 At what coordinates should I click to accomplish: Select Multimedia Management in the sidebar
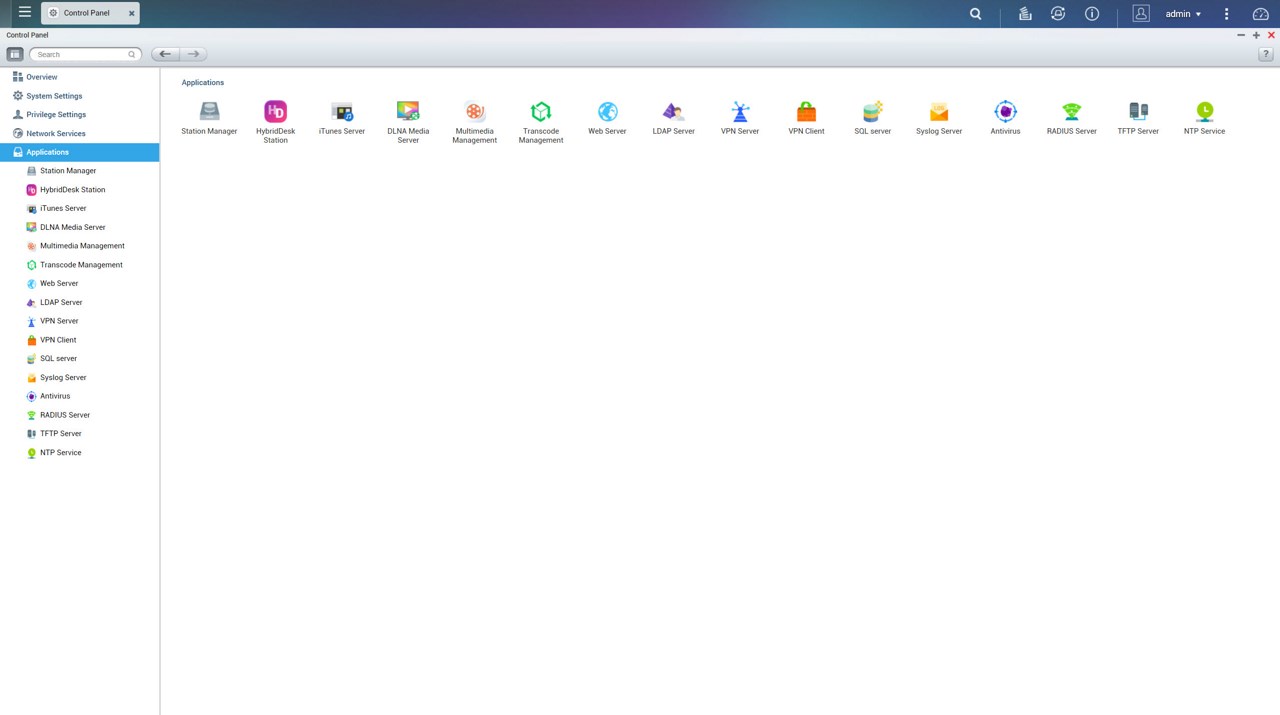(79, 246)
